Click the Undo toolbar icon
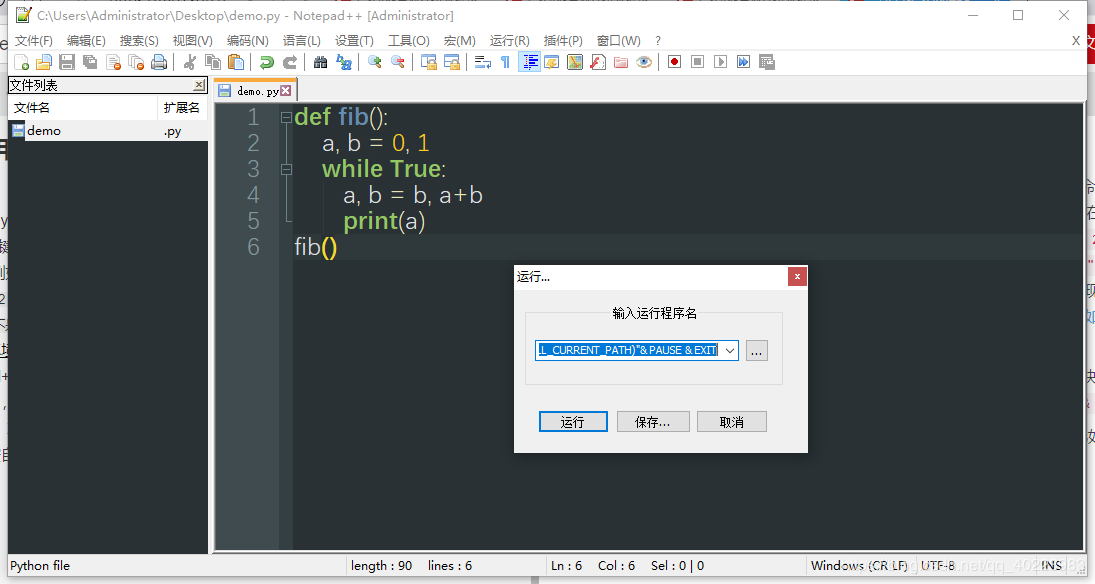 pyautogui.click(x=265, y=62)
